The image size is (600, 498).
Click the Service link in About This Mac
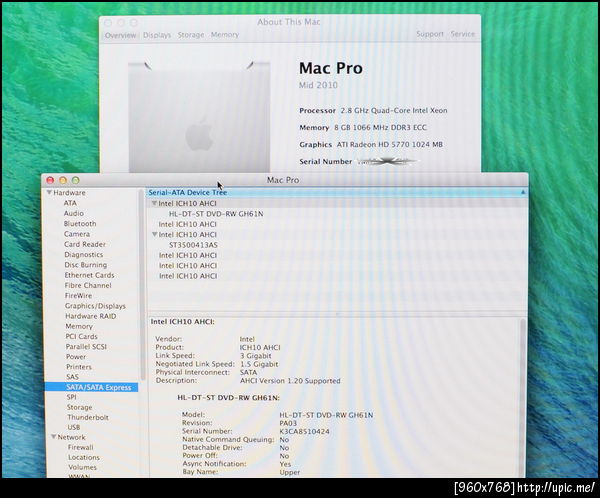463,34
